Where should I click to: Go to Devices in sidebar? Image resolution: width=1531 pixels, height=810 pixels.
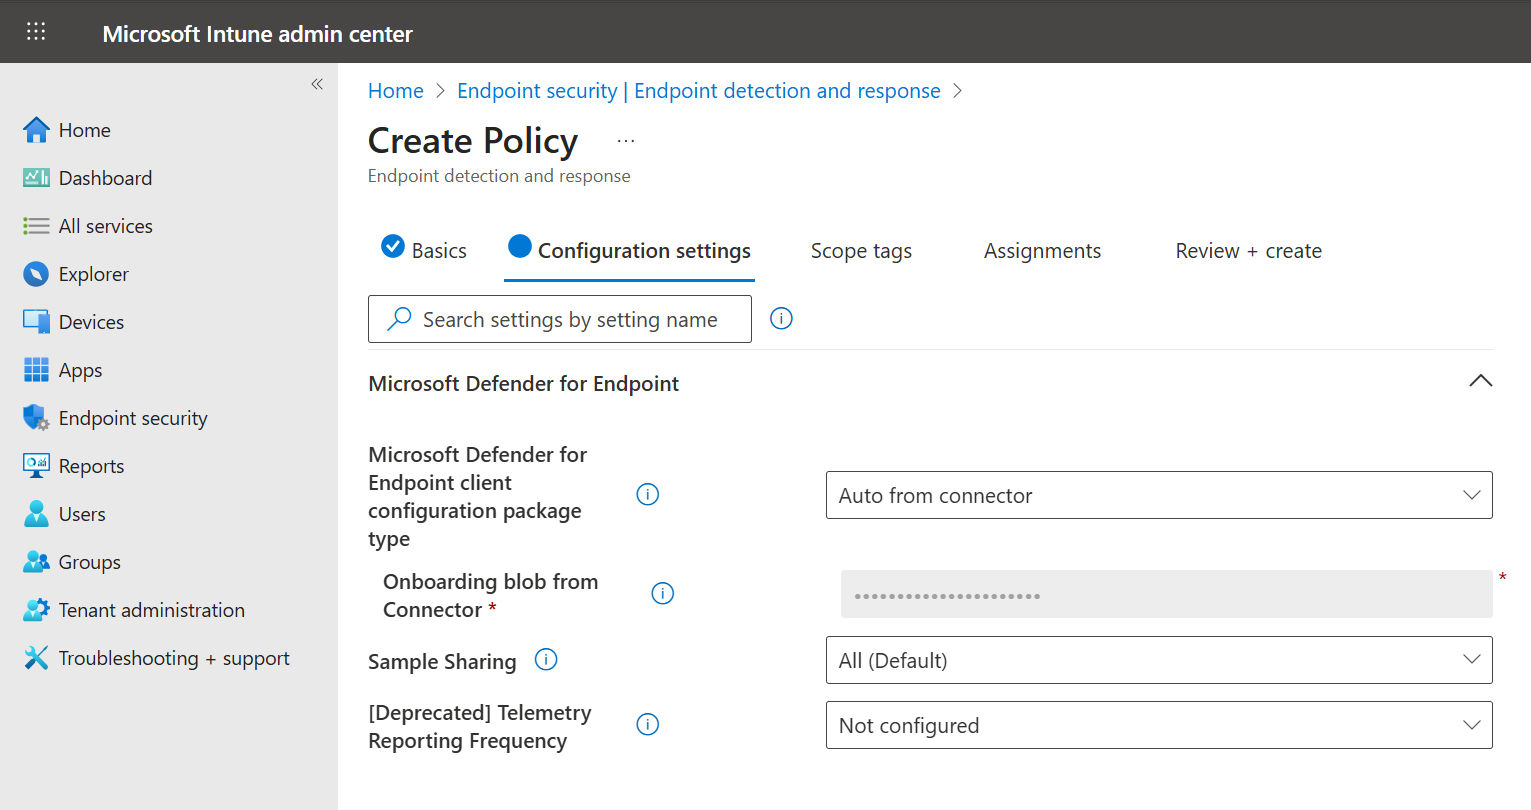pos(91,322)
